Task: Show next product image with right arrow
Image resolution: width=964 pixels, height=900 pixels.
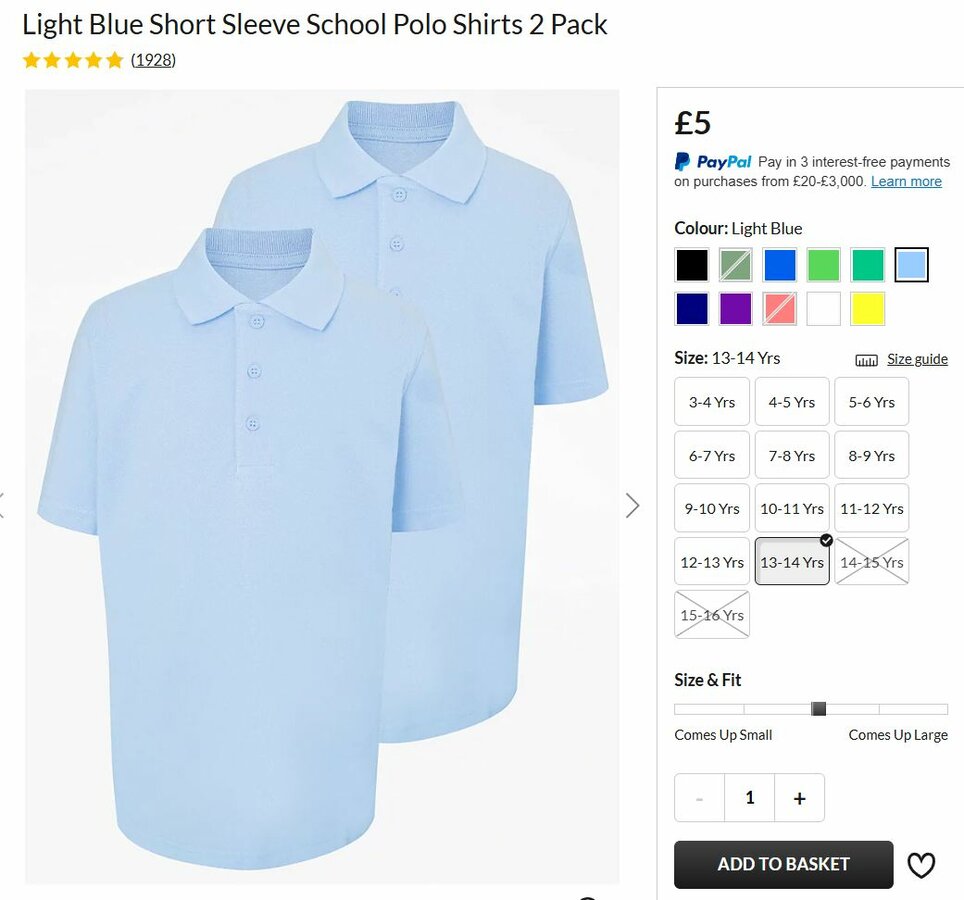Action: 633,506
